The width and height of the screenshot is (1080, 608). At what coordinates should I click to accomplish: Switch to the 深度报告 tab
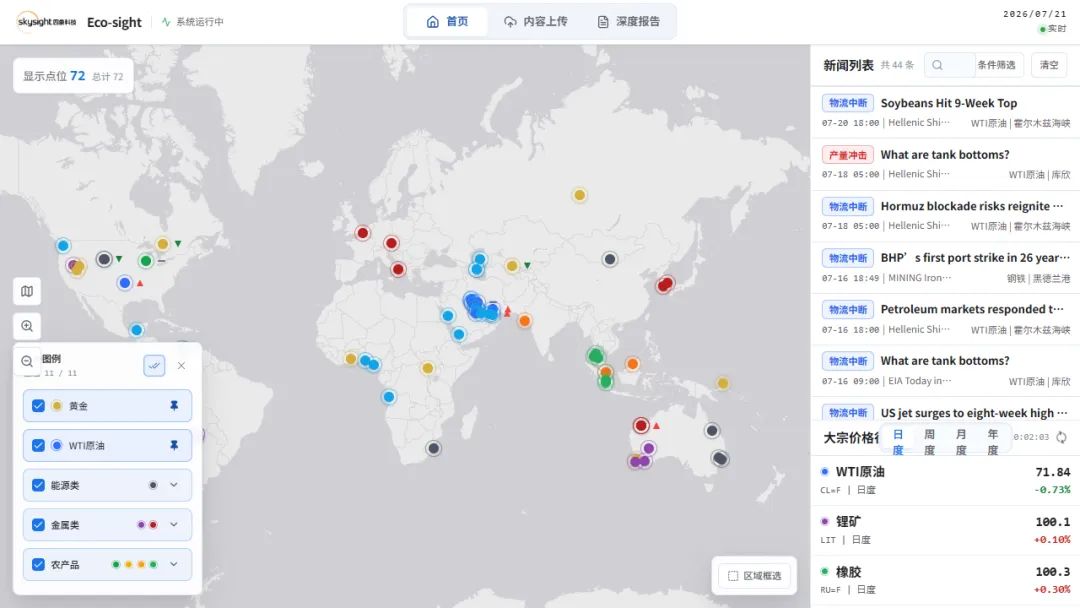tap(628, 21)
